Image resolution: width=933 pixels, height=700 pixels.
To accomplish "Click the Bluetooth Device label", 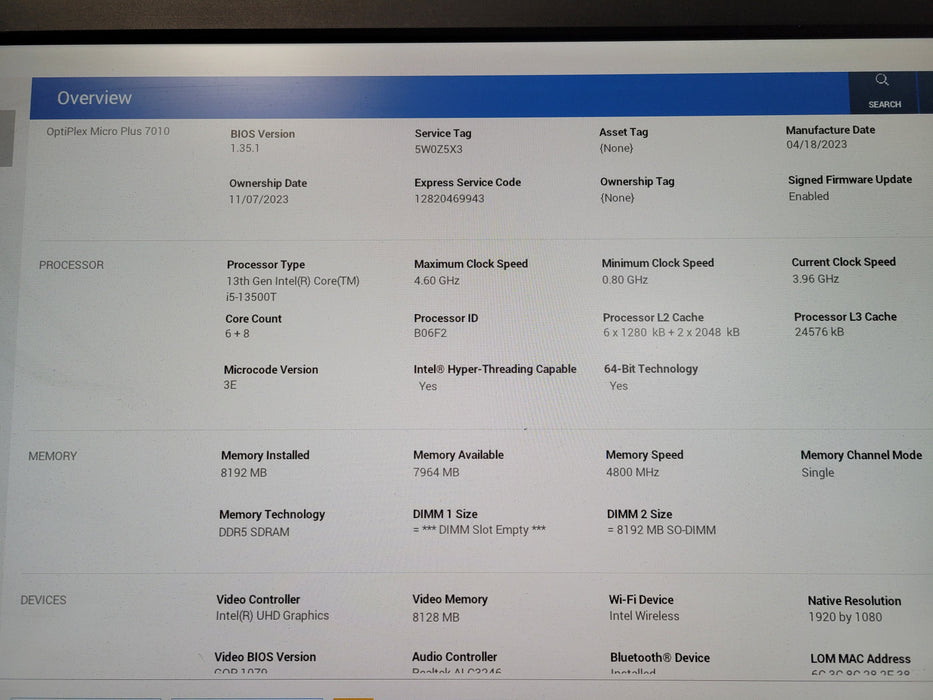I will point(660,658).
